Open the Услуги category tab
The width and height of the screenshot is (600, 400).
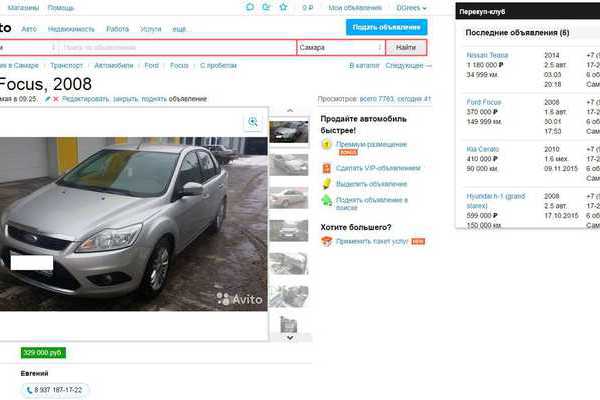point(151,29)
